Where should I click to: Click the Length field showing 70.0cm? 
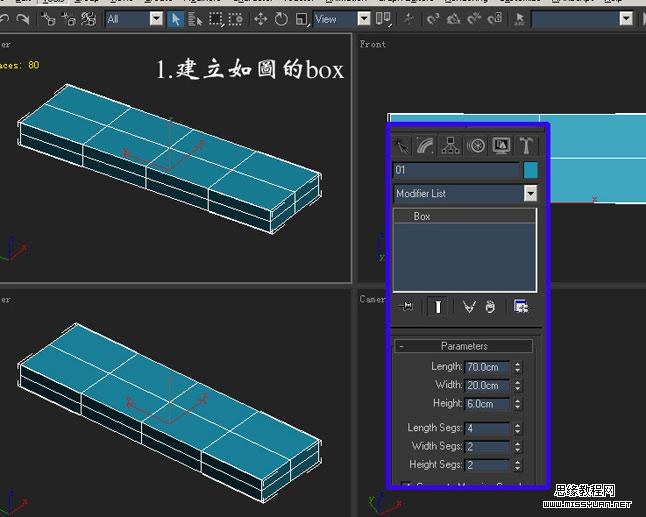pyautogui.click(x=487, y=367)
